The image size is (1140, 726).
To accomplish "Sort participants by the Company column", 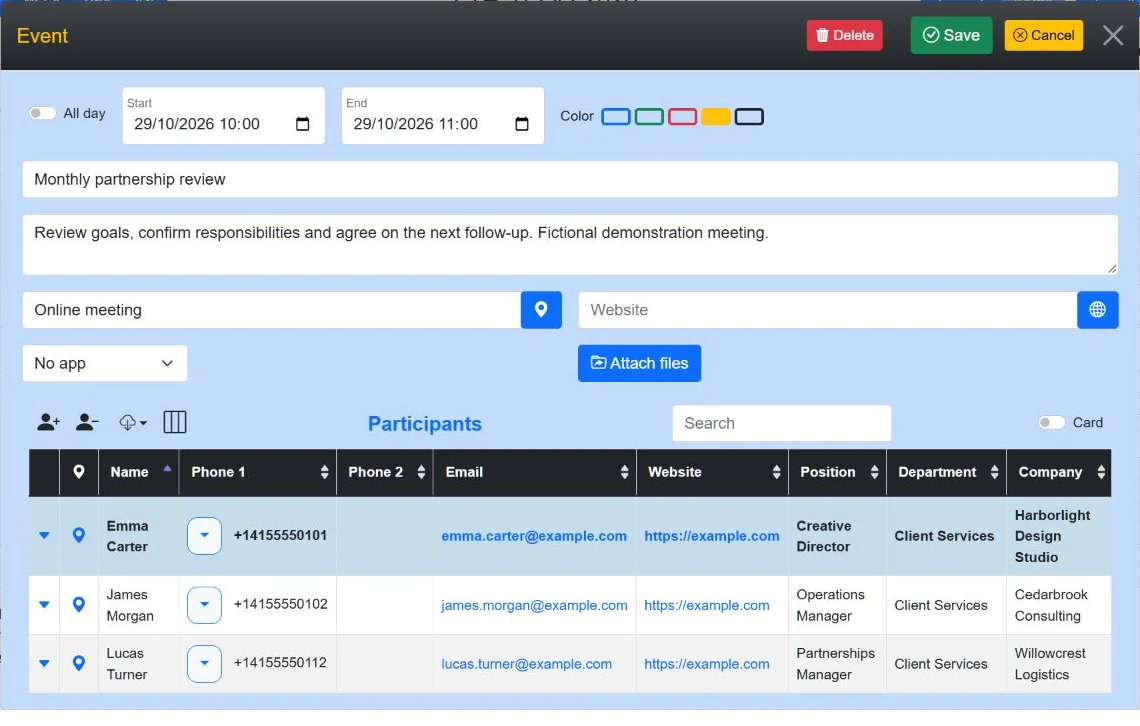I will click(x=1059, y=472).
